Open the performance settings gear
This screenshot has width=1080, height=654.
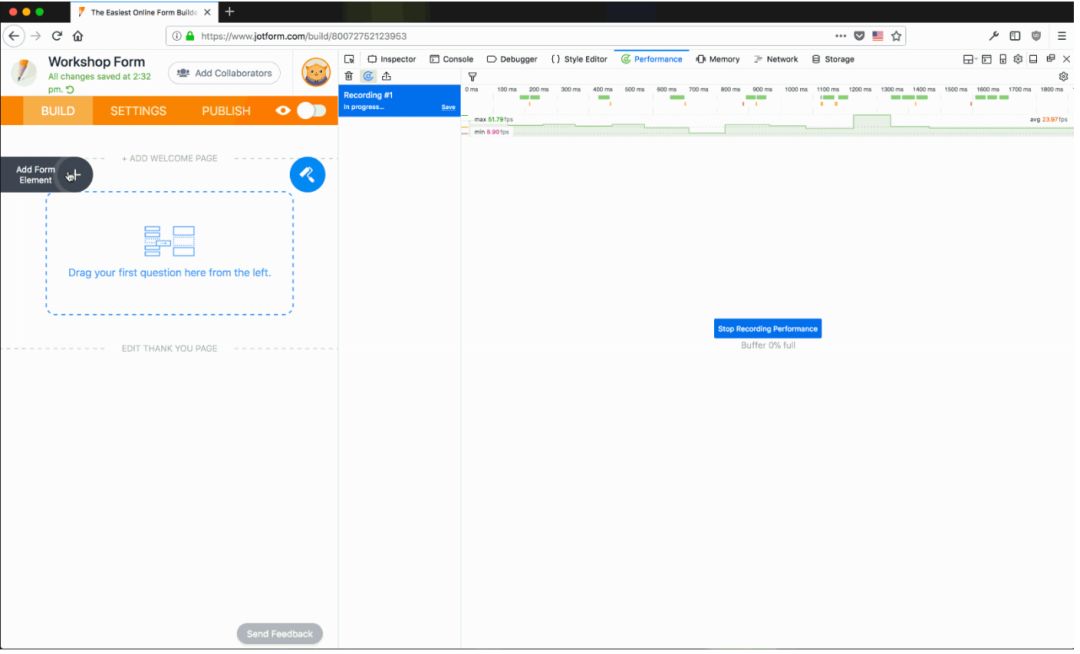(x=1063, y=77)
